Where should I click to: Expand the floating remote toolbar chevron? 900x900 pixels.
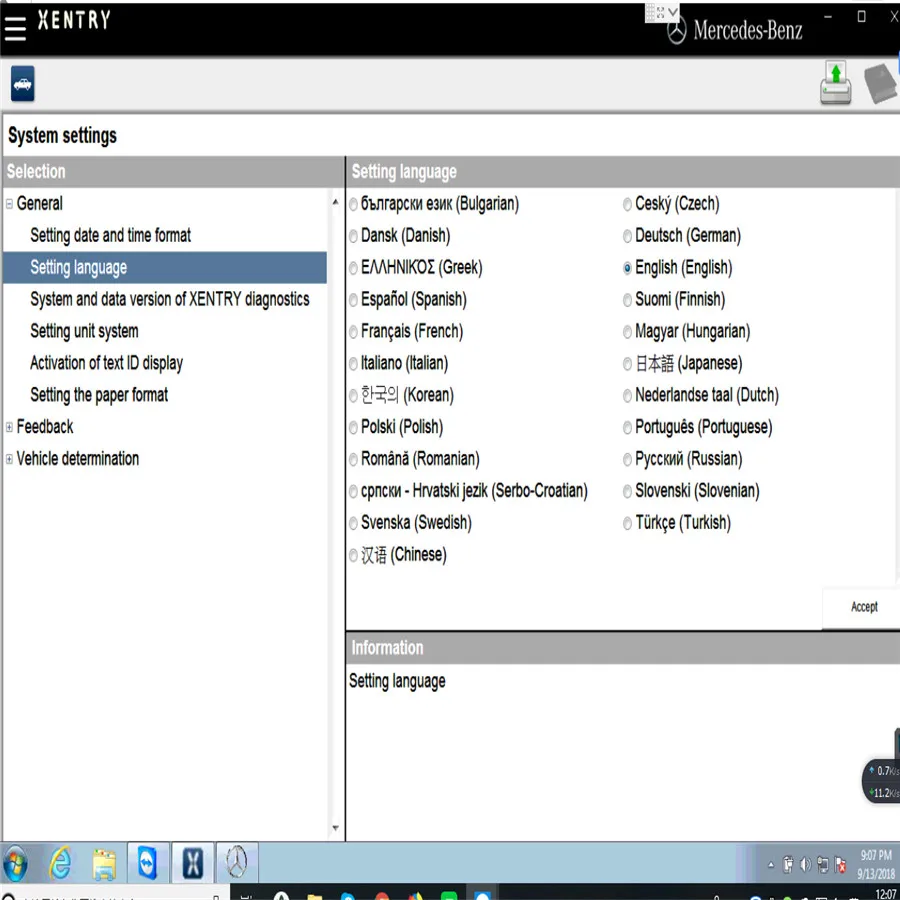click(673, 12)
